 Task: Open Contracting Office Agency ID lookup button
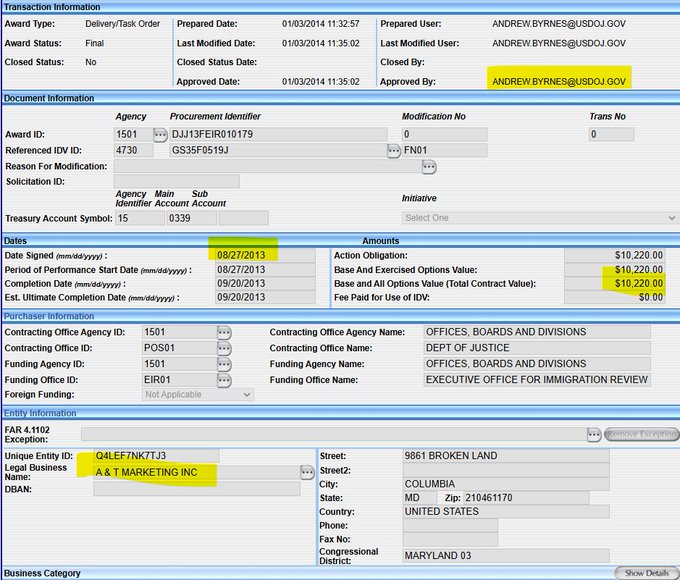[224, 332]
